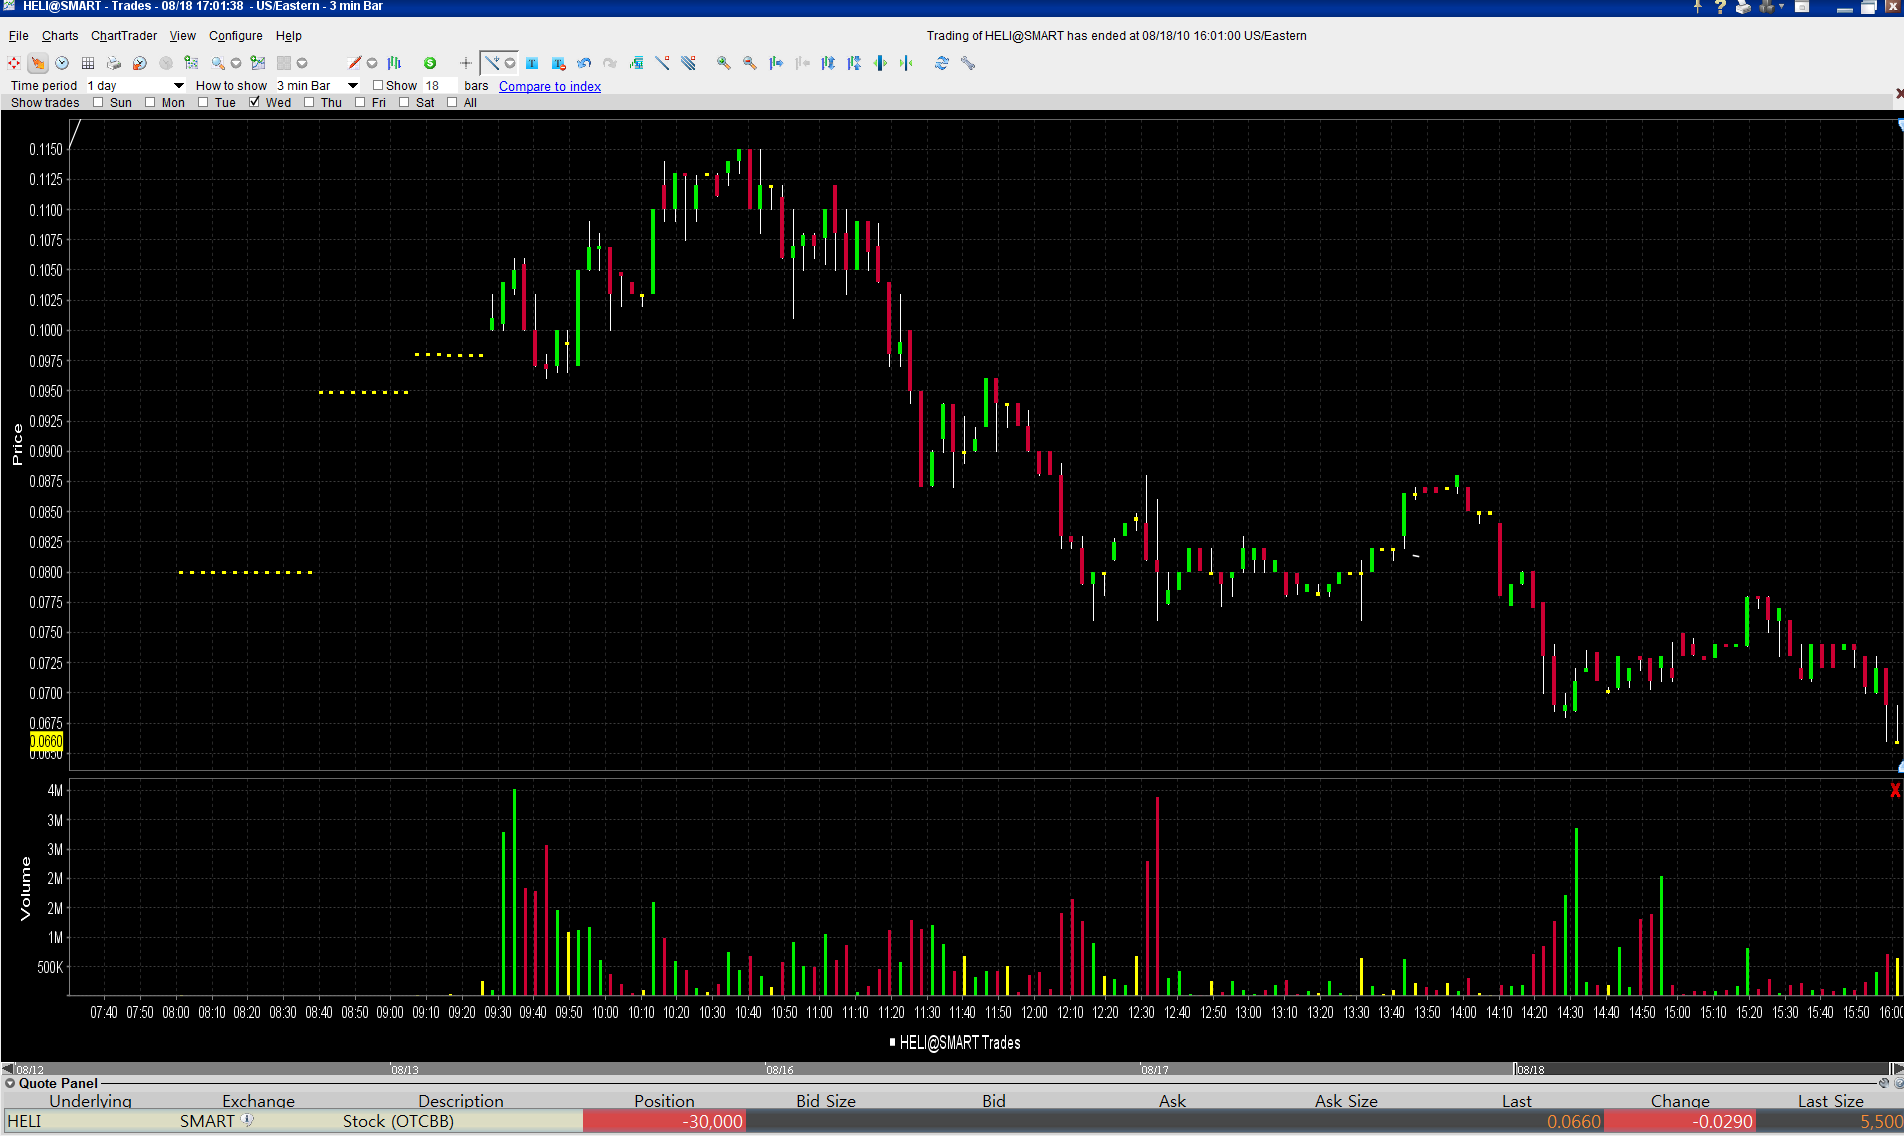This screenshot has height=1136, width=1904.
Task: Open the Configure menu
Action: 235,35
